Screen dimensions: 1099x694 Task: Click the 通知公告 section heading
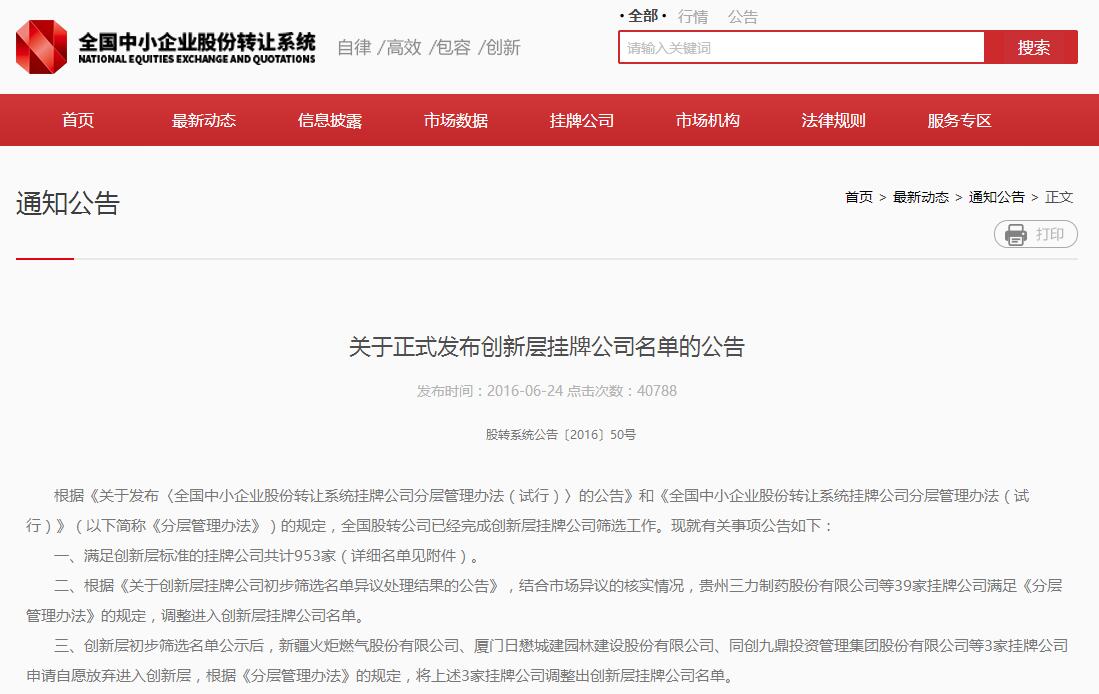[68, 203]
